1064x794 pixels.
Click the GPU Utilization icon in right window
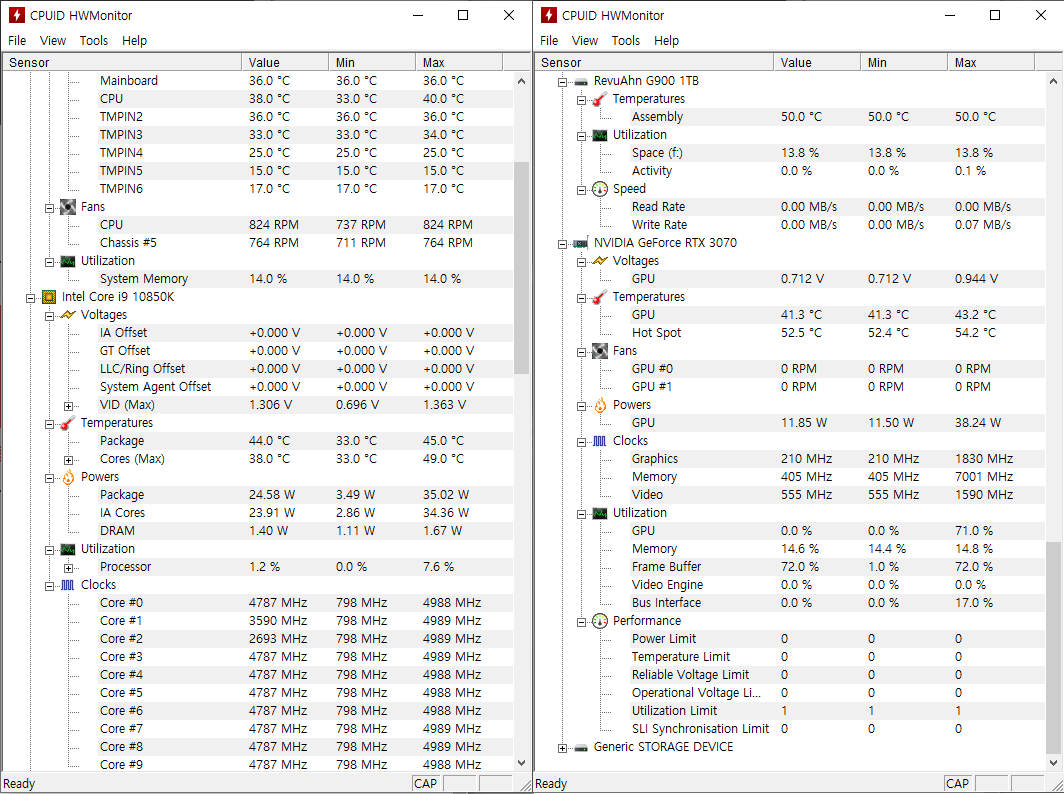click(x=600, y=513)
